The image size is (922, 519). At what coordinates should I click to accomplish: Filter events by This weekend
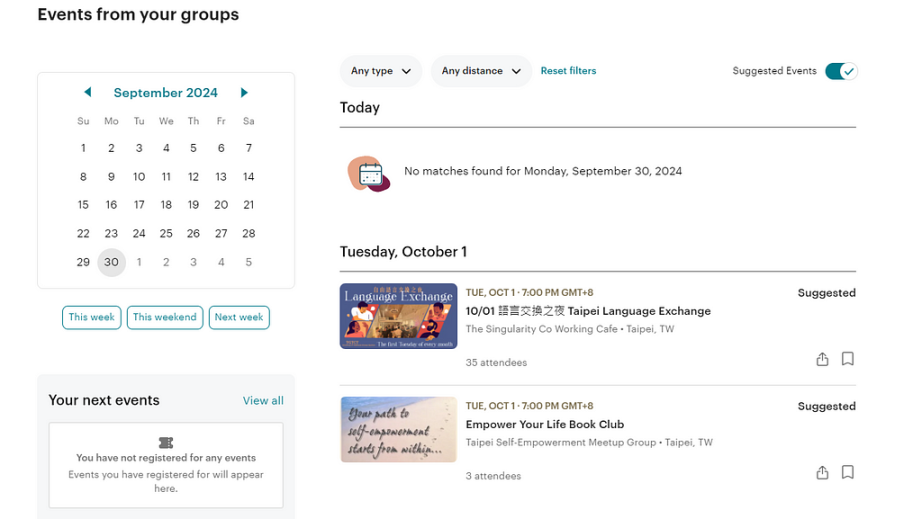[165, 317]
